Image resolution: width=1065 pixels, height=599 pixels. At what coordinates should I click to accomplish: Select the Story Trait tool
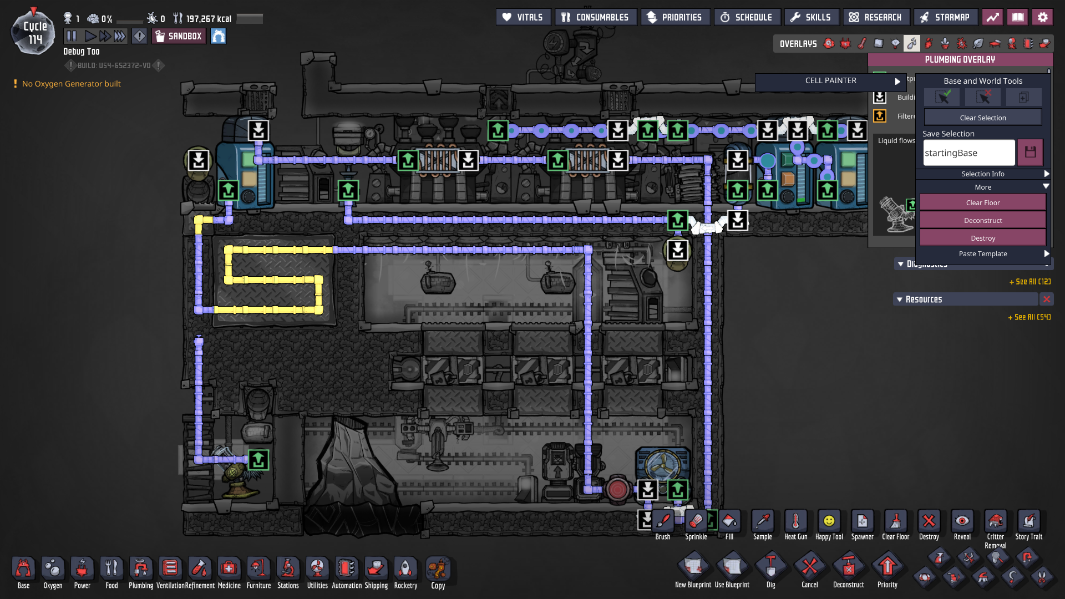click(x=1028, y=522)
